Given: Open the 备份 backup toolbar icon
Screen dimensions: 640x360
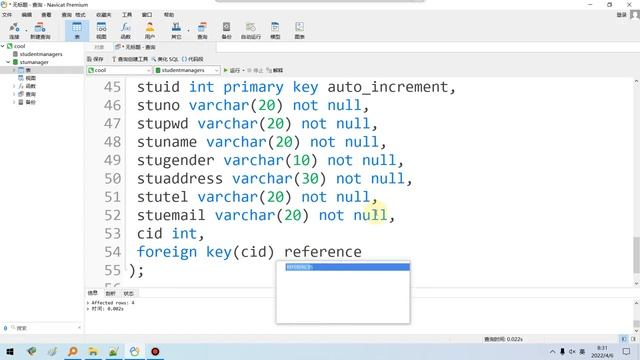Looking at the screenshot, I should 227,31.
